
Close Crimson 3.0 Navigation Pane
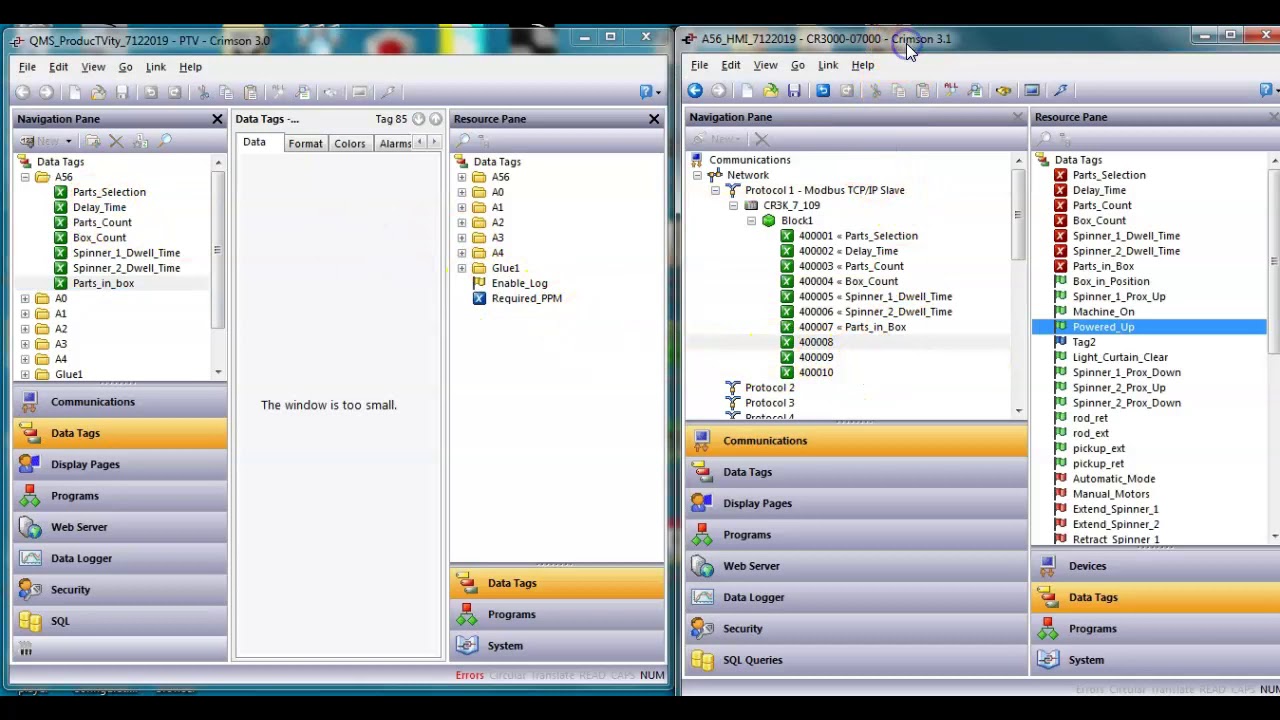(217, 119)
